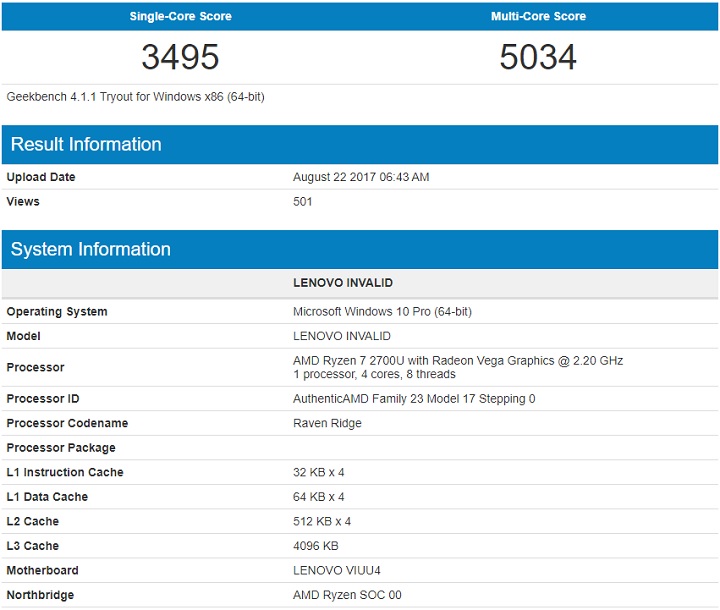This screenshot has height=610, width=720.
Task: Click the Upload Date row label
Action: tap(41, 177)
